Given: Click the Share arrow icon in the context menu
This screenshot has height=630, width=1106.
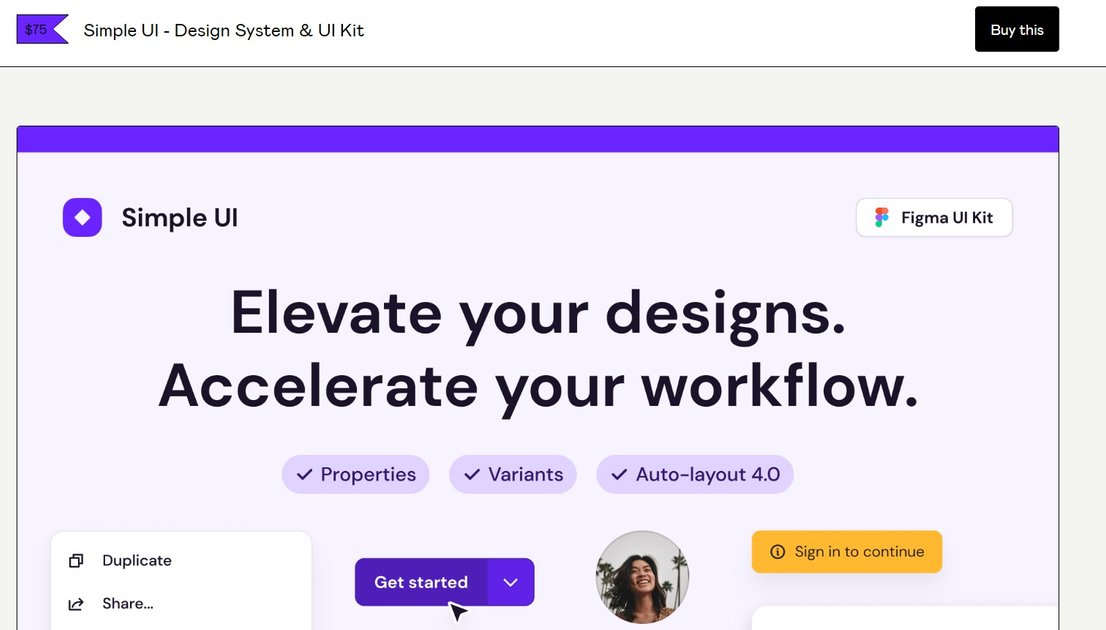Looking at the screenshot, I should pos(77,603).
